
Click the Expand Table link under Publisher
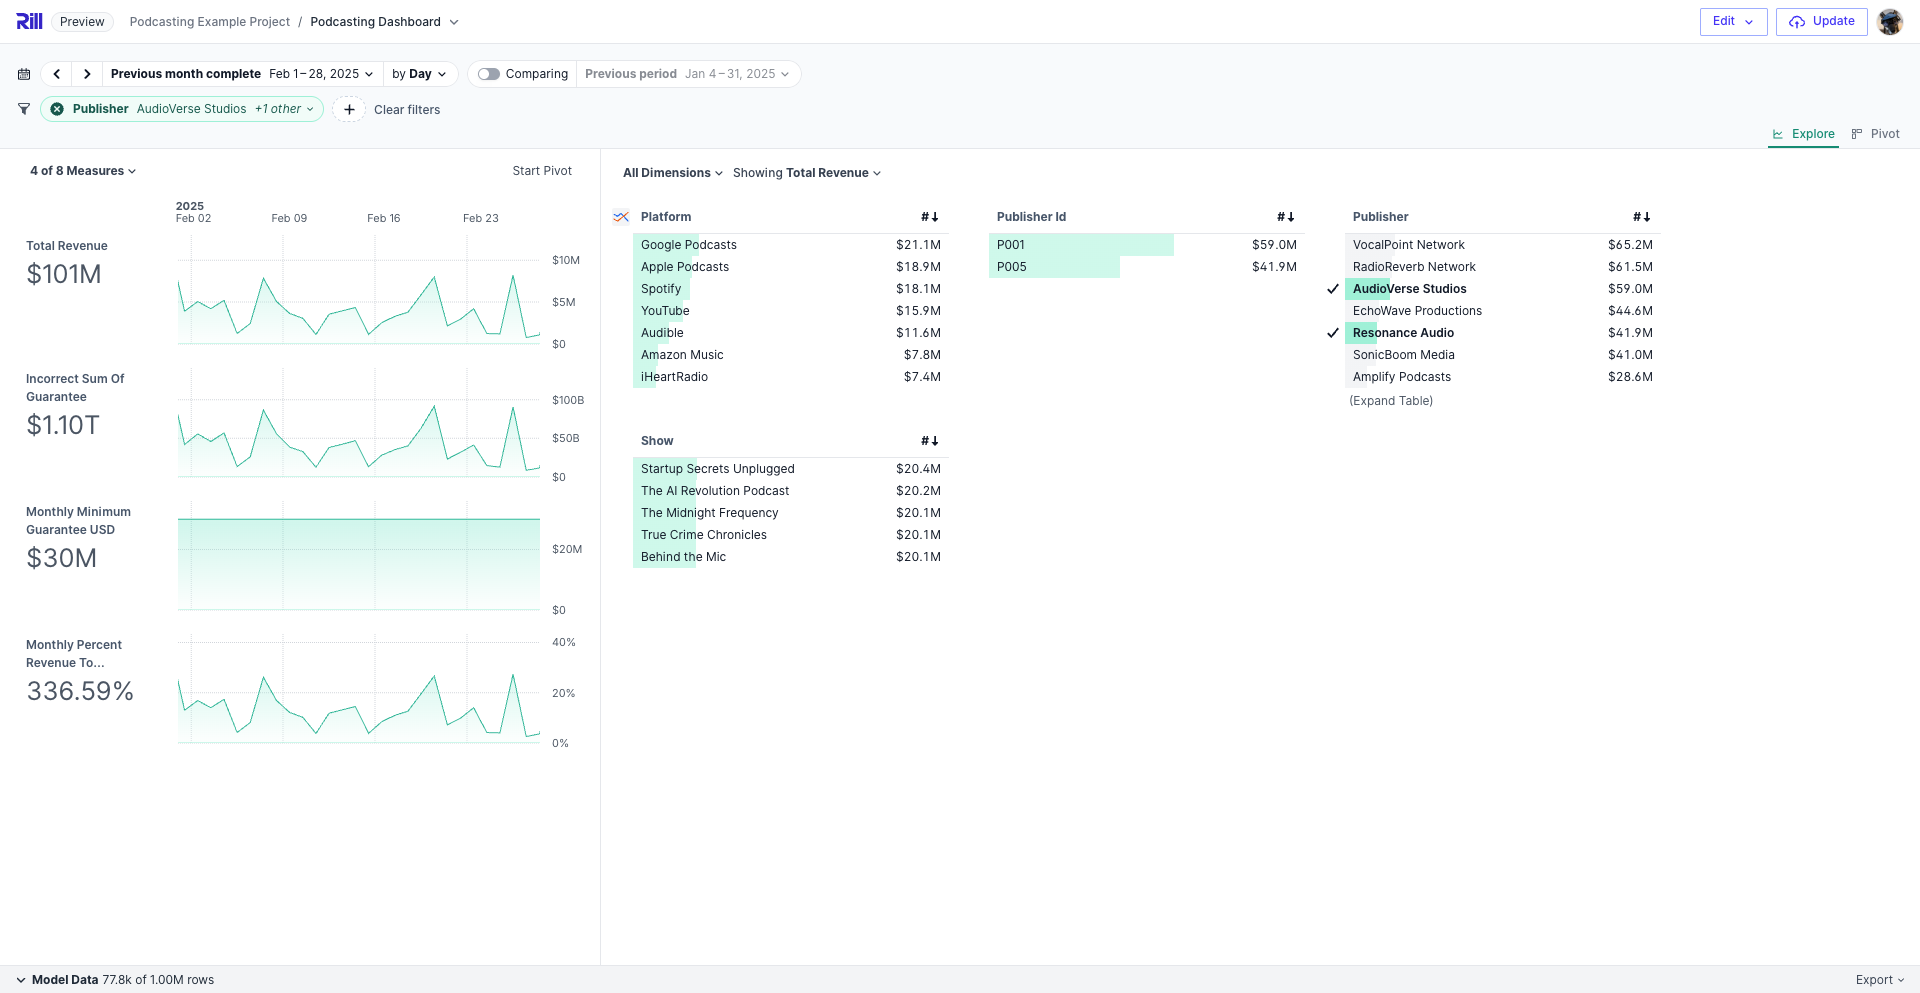click(1391, 401)
